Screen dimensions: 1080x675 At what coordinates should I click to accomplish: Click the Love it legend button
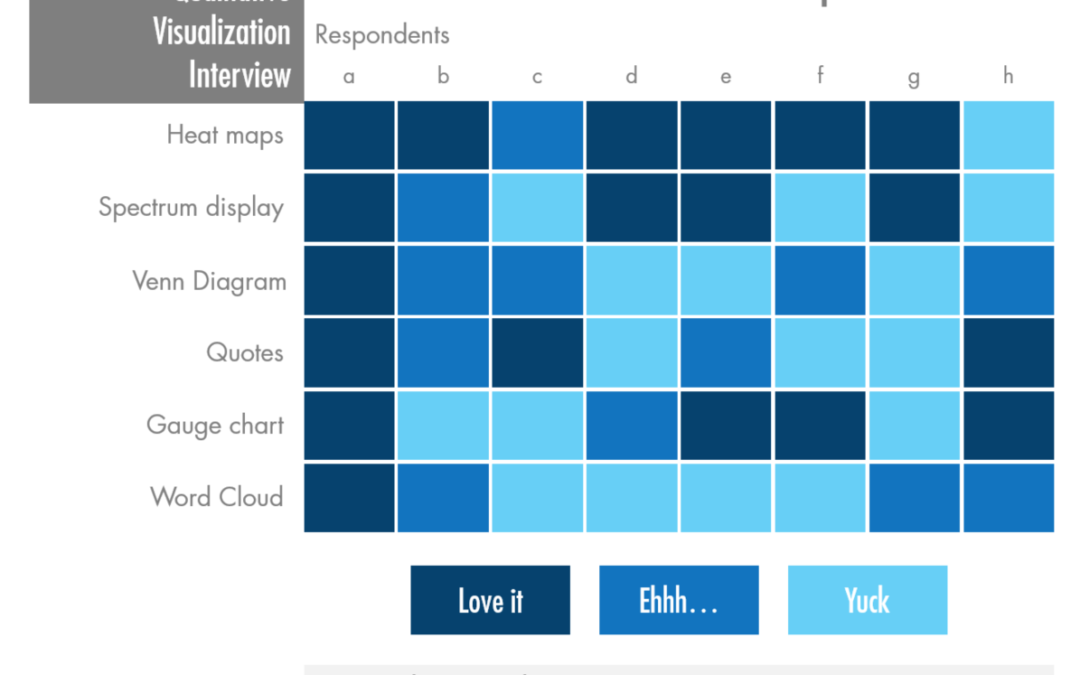490,600
